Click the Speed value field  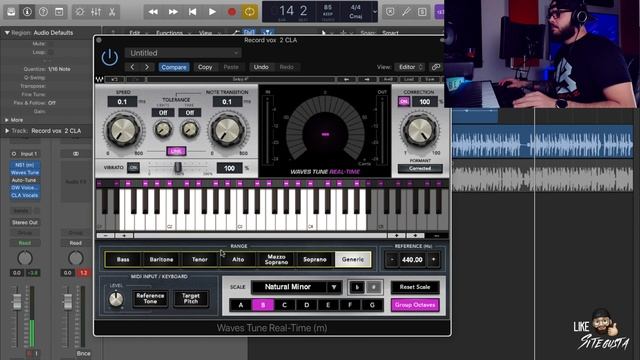pos(122,102)
